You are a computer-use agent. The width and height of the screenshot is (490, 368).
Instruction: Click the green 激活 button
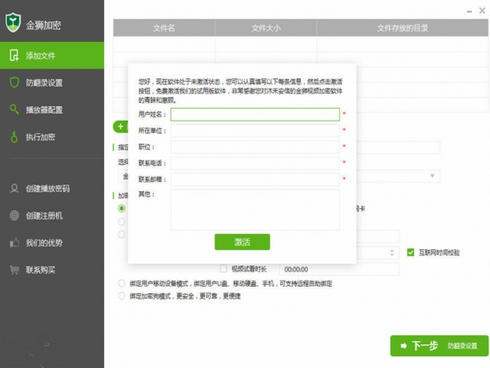tap(242, 242)
